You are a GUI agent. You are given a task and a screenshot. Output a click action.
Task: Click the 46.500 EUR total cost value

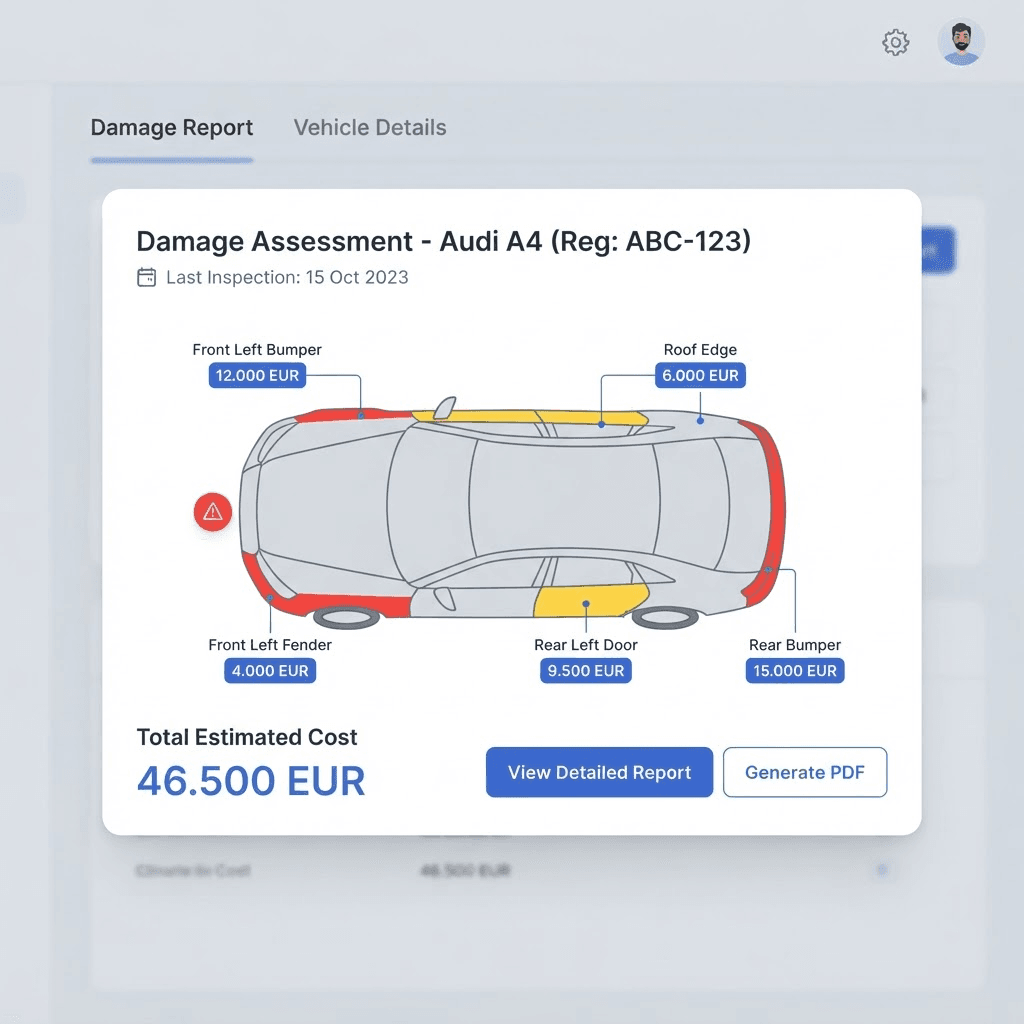251,780
